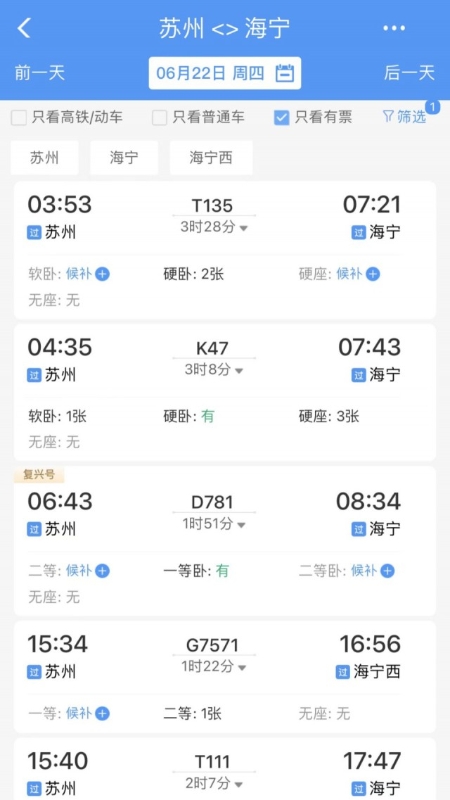Expand K47 duration 3时8分 stops arrow
Viewport: 450px width, 800px height.
point(239,371)
